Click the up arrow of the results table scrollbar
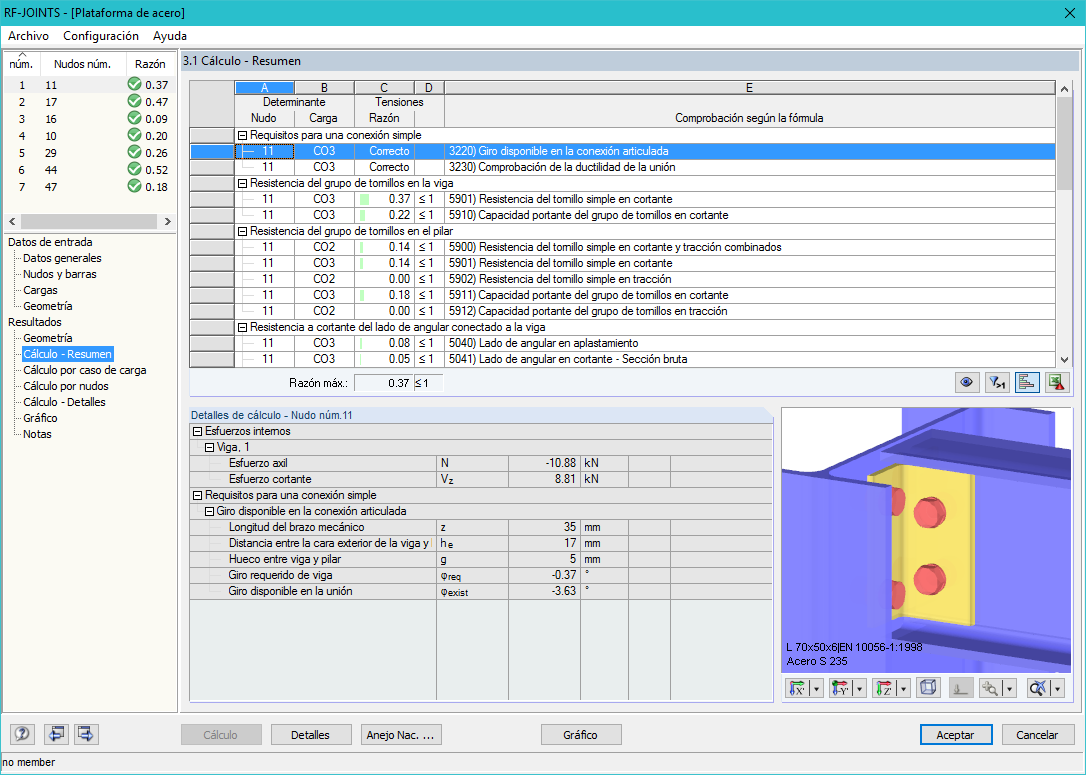Image resolution: width=1086 pixels, height=775 pixels. pyautogui.click(x=1065, y=89)
